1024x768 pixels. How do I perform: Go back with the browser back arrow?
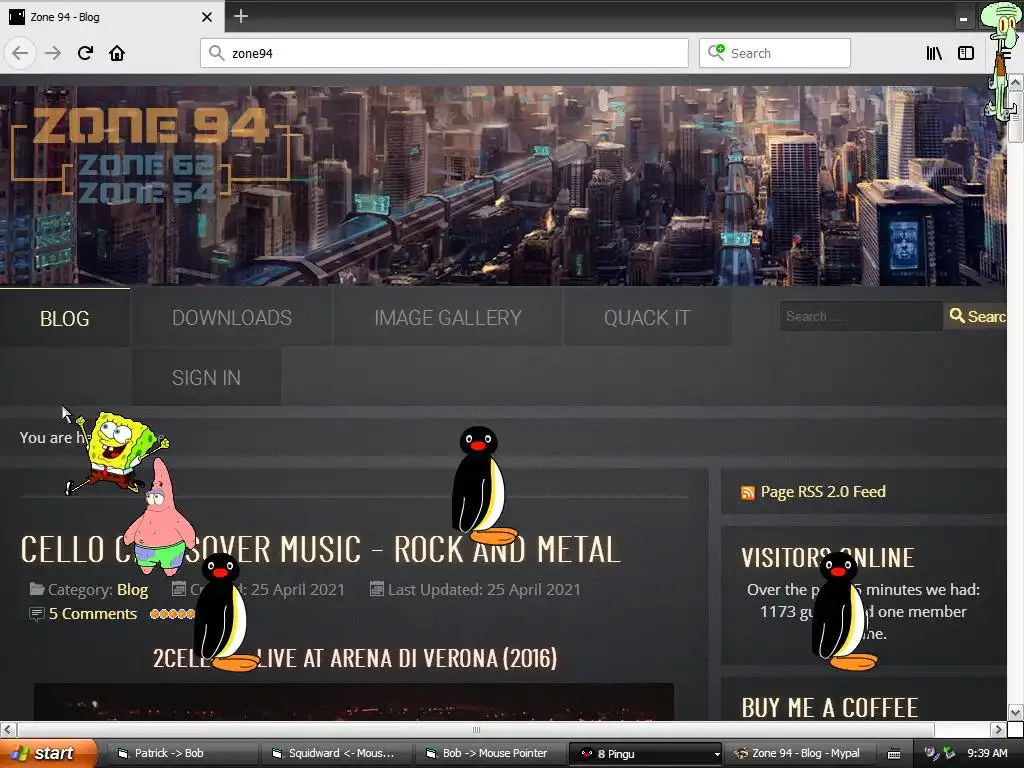pyautogui.click(x=20, y=53)
